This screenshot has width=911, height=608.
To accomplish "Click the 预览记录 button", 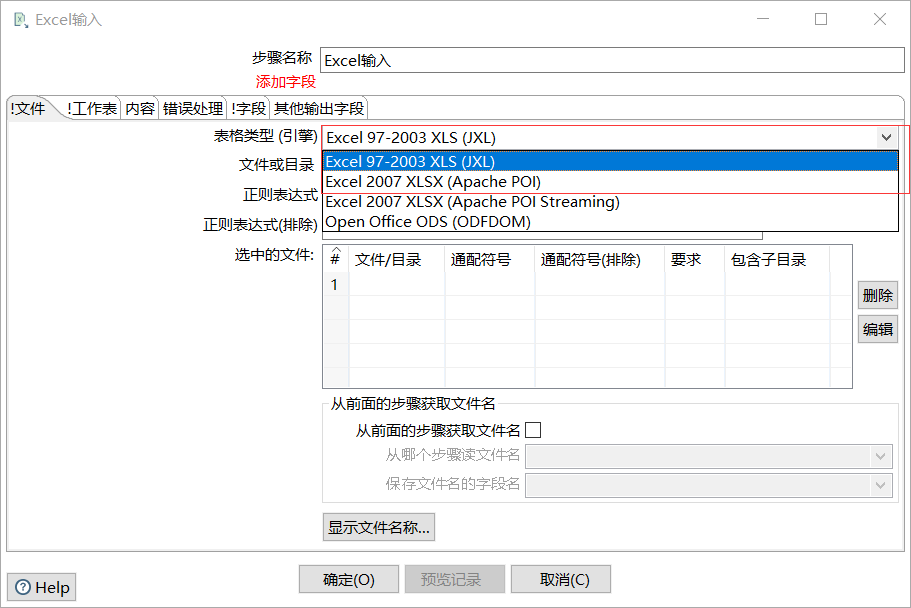I will 454,579.
